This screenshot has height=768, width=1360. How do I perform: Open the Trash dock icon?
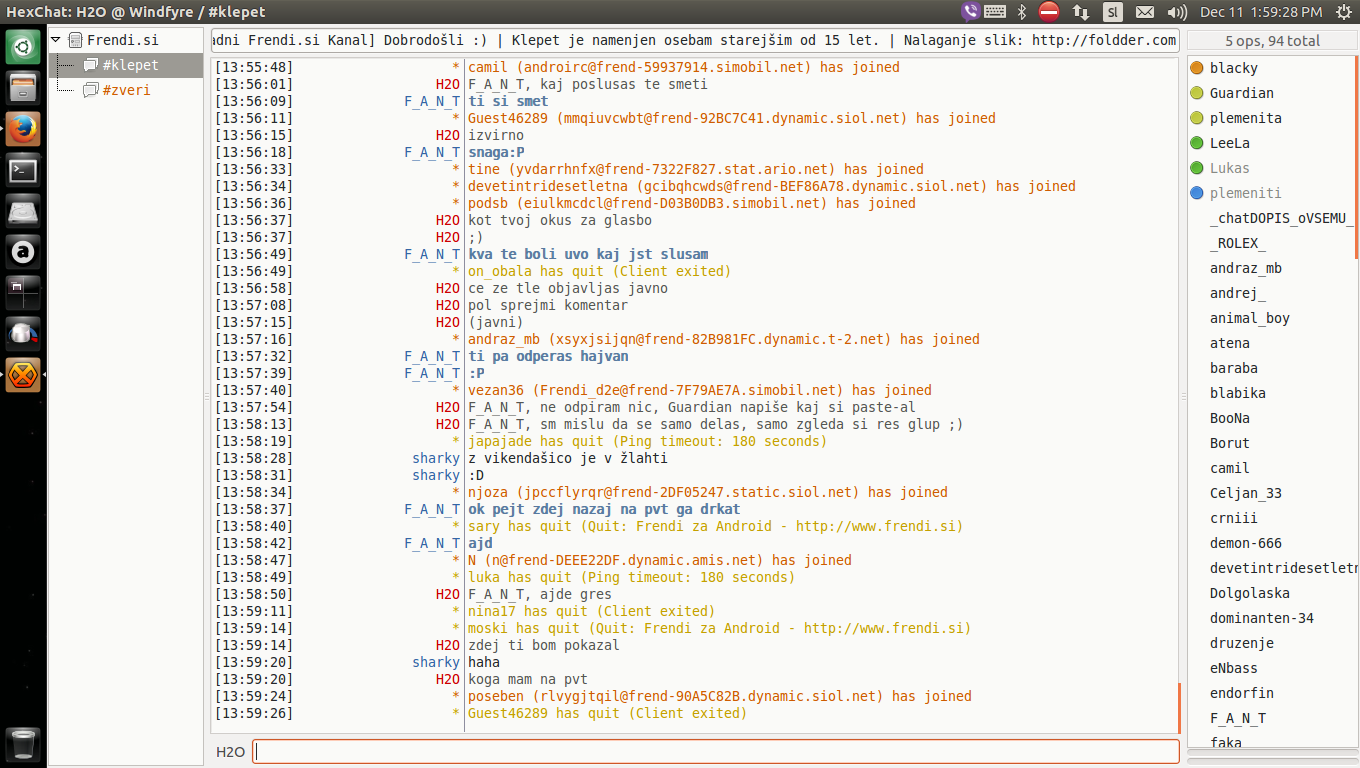click(x=24, y=745)
